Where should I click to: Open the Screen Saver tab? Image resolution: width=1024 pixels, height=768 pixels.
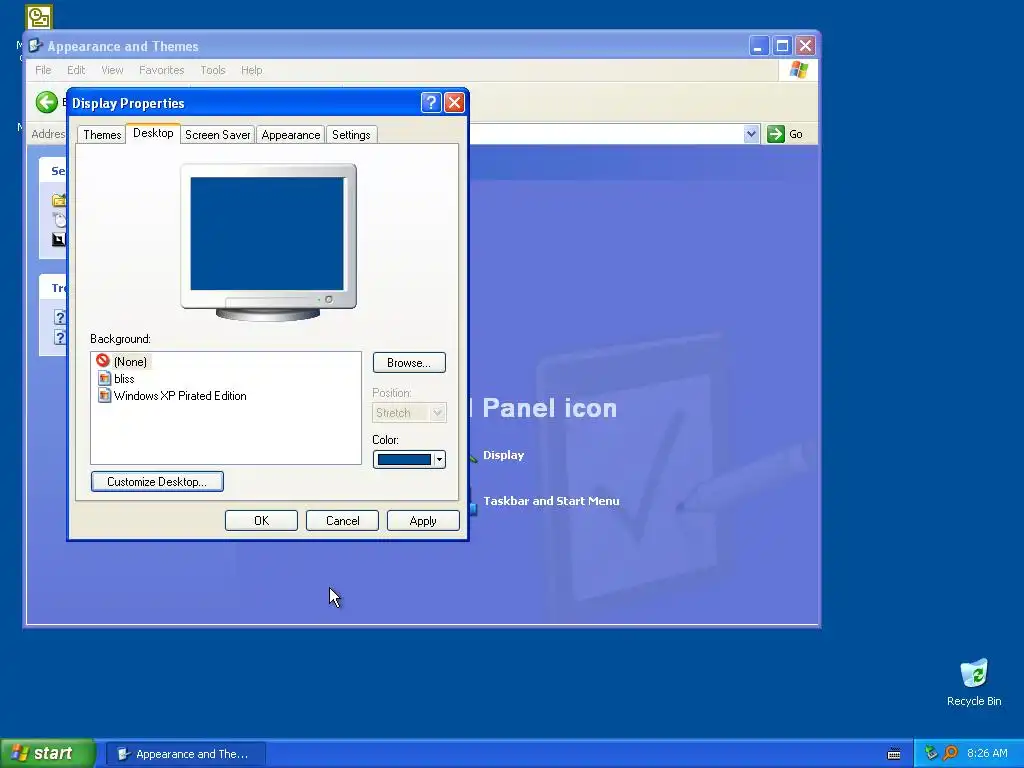[217, 135]
